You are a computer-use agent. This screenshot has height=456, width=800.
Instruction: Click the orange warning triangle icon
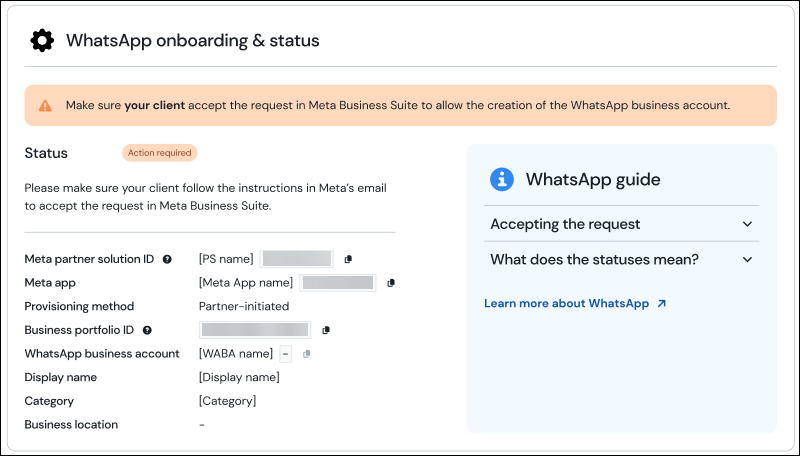tap(45, 105)
